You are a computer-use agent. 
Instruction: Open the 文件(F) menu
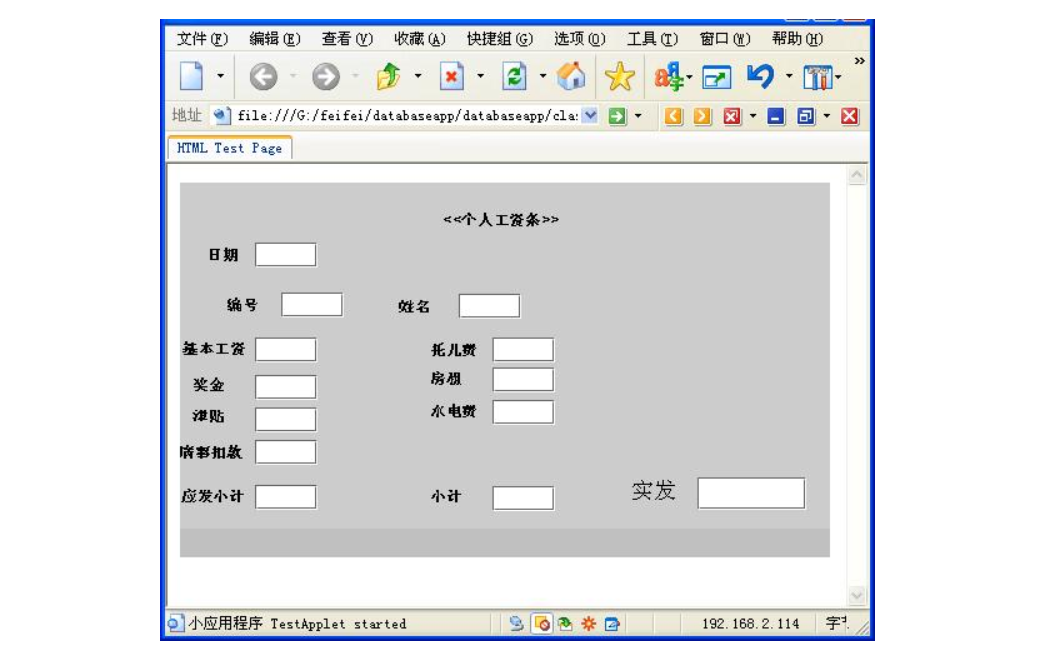tap(202, 39)
